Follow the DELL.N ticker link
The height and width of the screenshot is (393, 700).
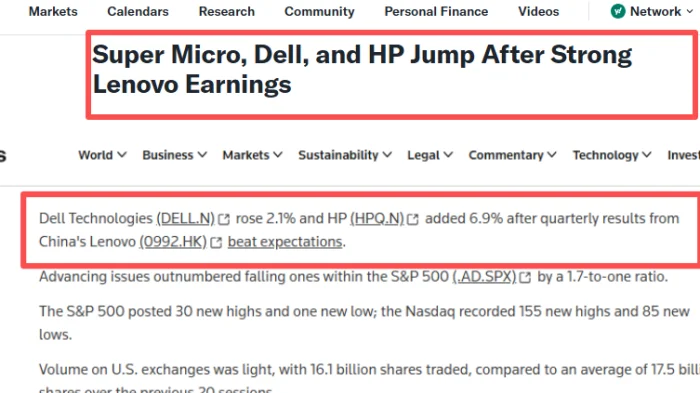click(x=186, y=218)
